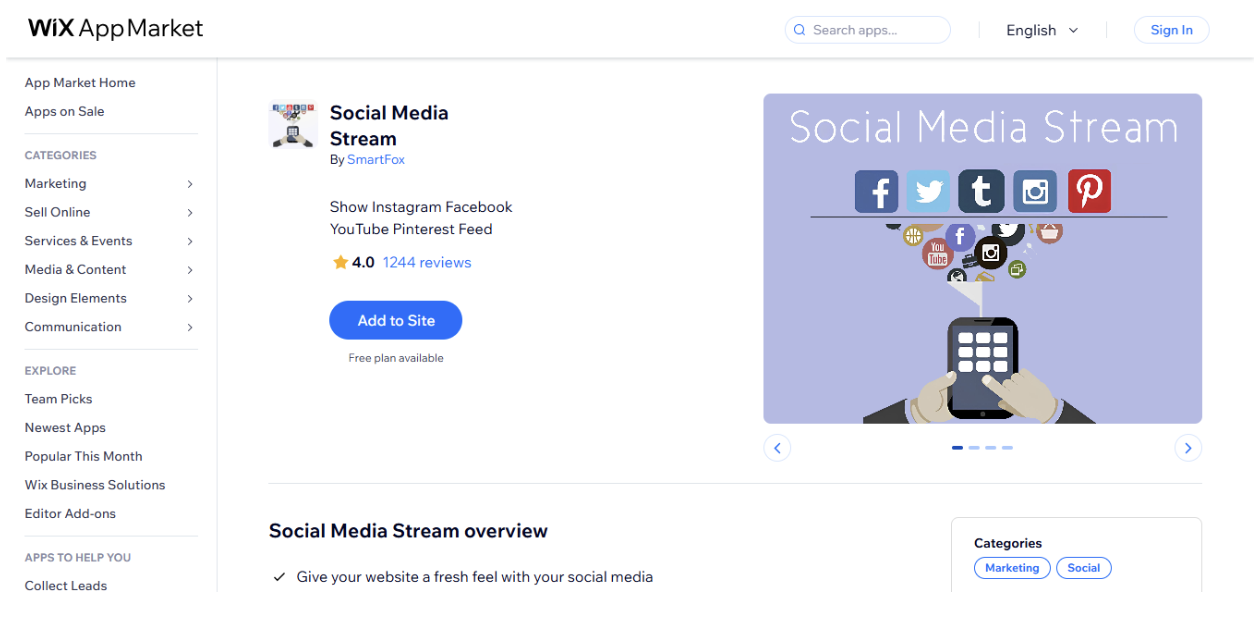The height and width of the screenshot is (624, 1258).
Task: Open App Market Home
Action: [x=80, y=82]
